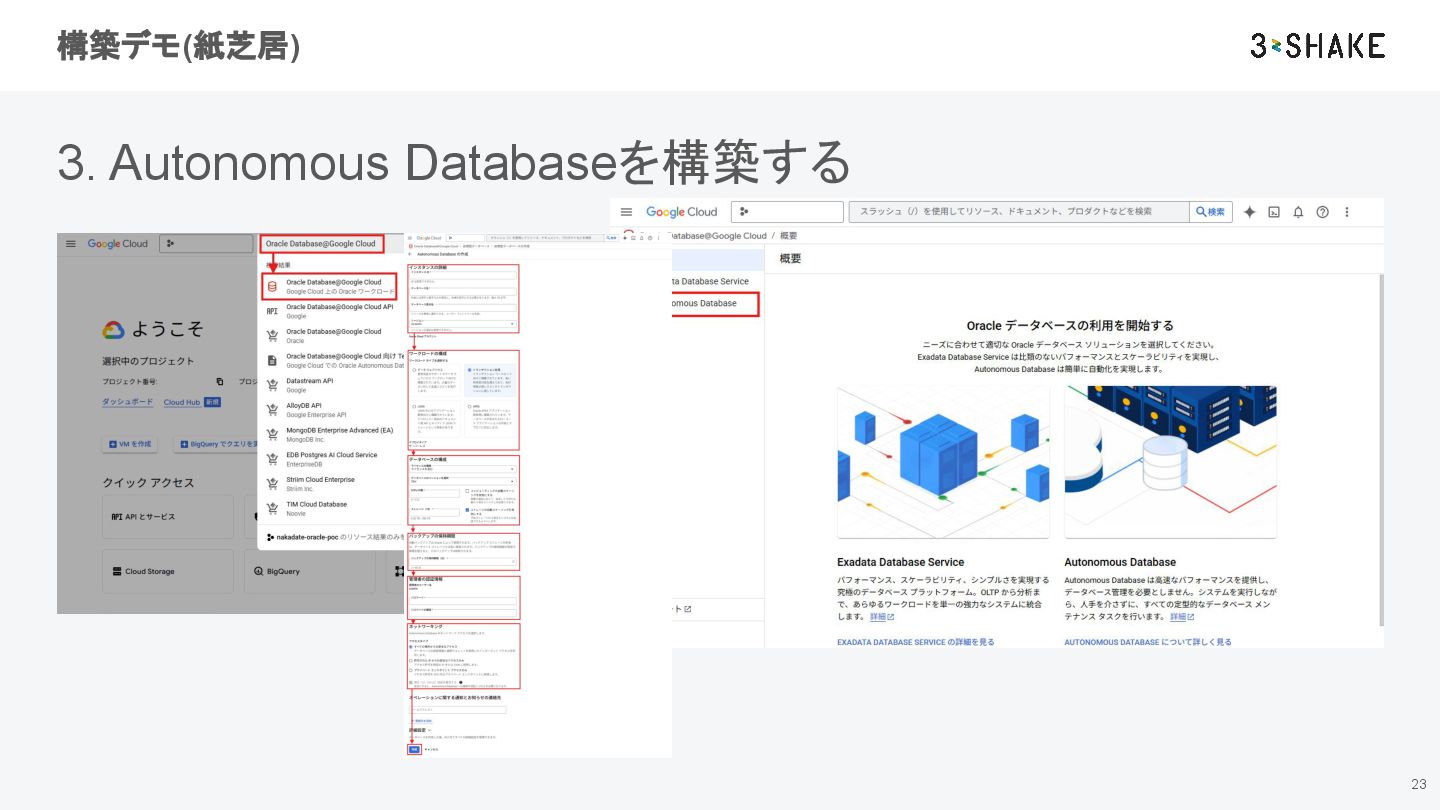Viewport: 1440px width, 810px height.
Task: Select Exadata Database Service in left navigation
Action: pos(711,281)
